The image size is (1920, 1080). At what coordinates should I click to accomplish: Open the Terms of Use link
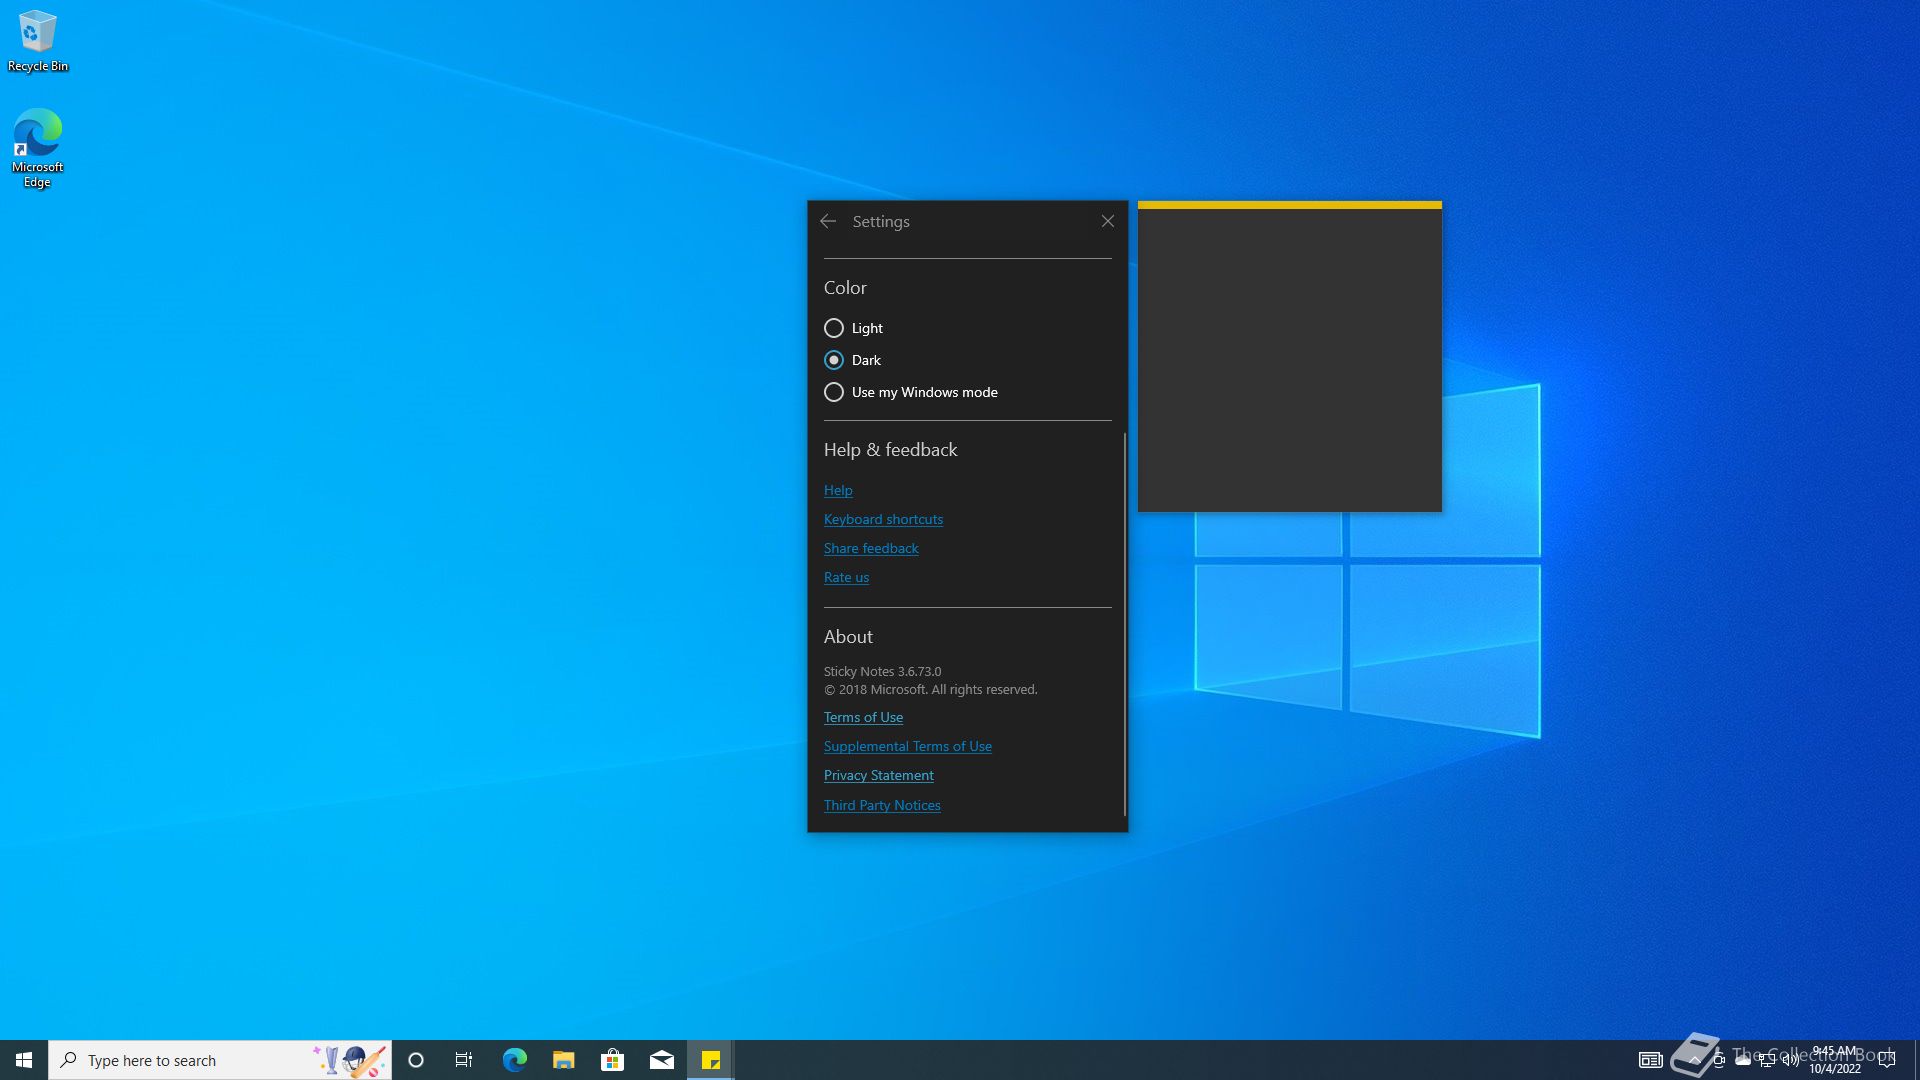pos(863,717)
